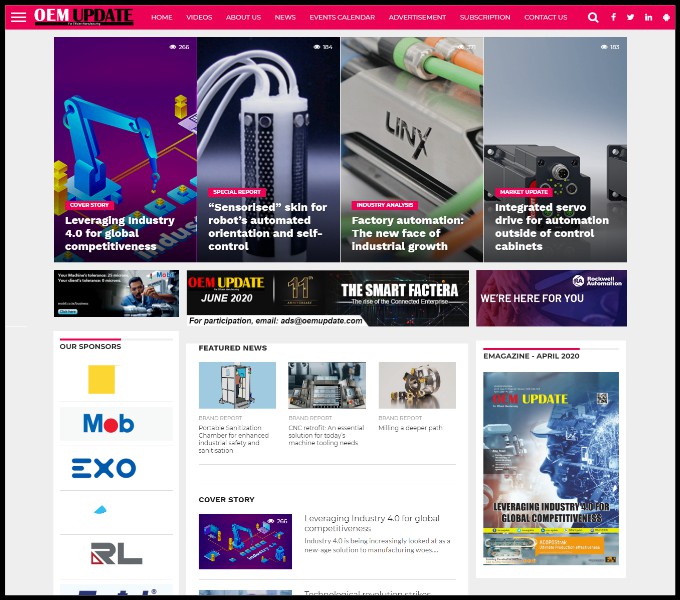Open the April 2020 eMagazine cover
The width and height of the screenshot is (680, 600).
coord(551,469)
